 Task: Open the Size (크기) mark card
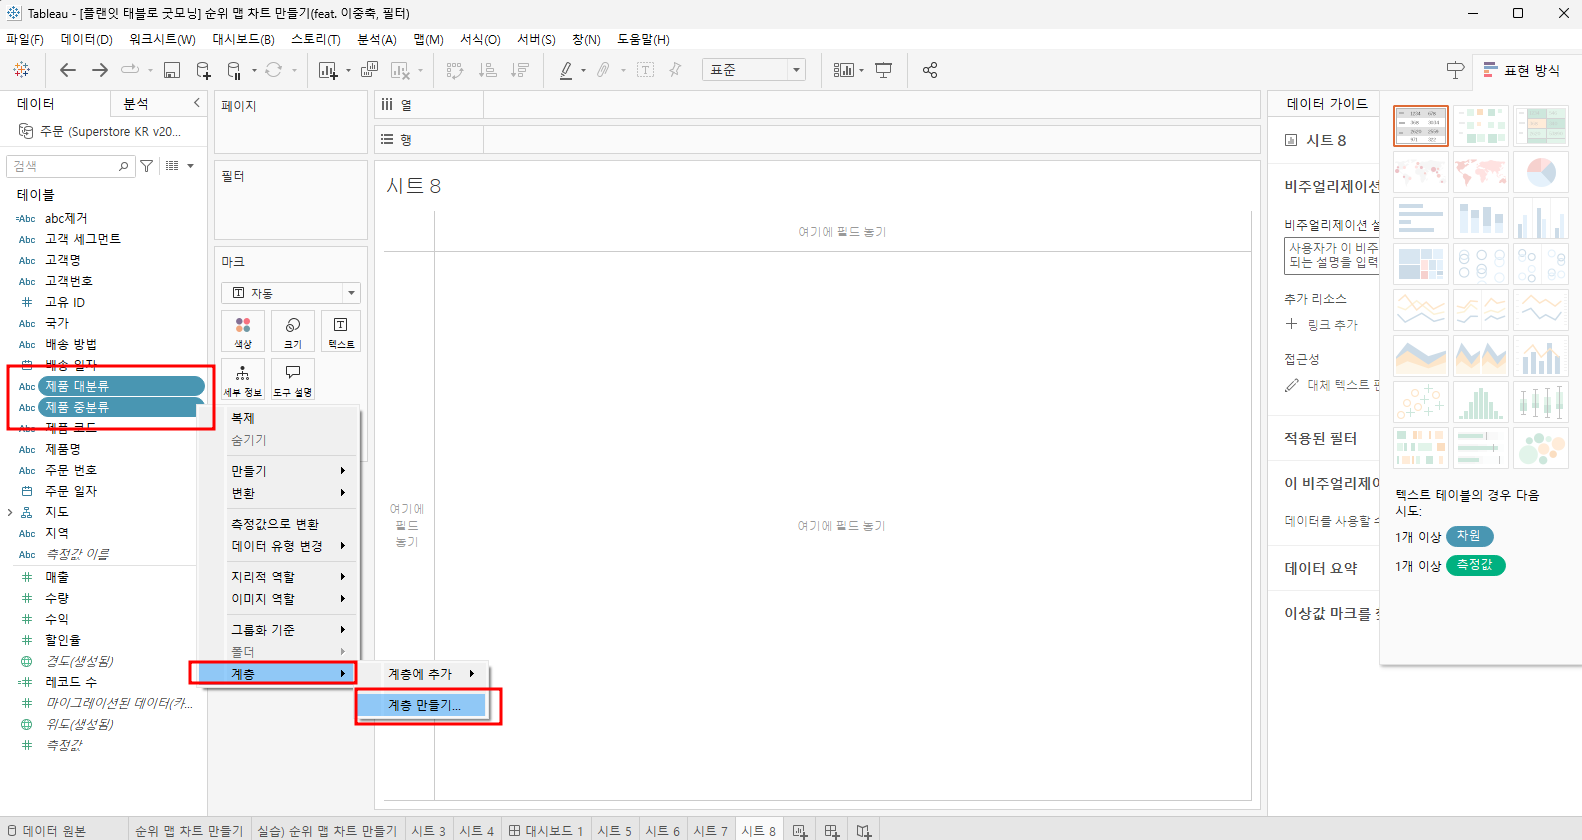pos(293,331)
